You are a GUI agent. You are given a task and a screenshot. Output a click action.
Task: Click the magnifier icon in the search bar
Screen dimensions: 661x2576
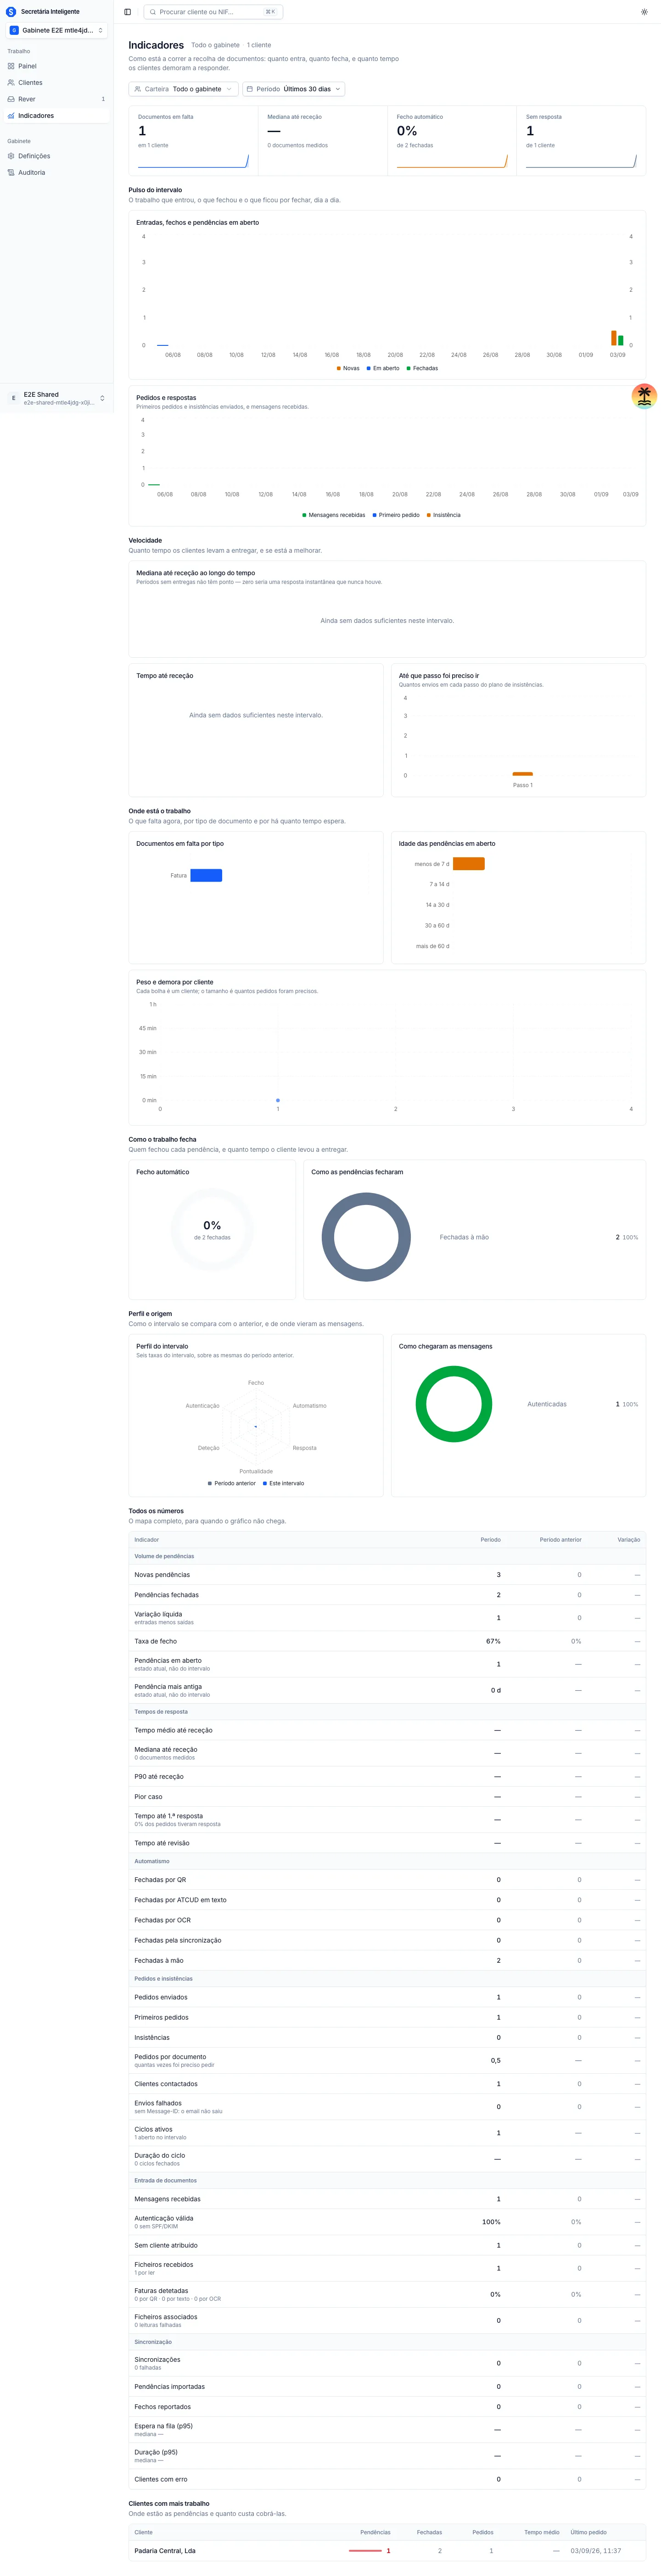pyautogui.click(x=153, y=12)
